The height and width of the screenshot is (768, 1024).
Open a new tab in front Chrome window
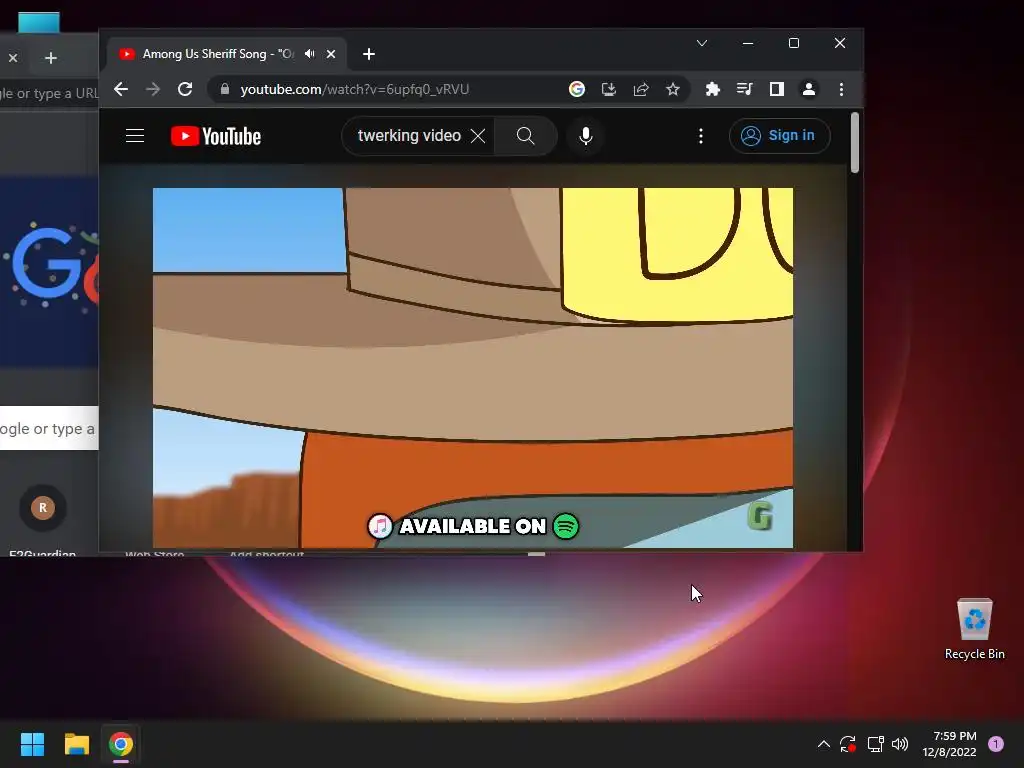[x=369, y=54]
